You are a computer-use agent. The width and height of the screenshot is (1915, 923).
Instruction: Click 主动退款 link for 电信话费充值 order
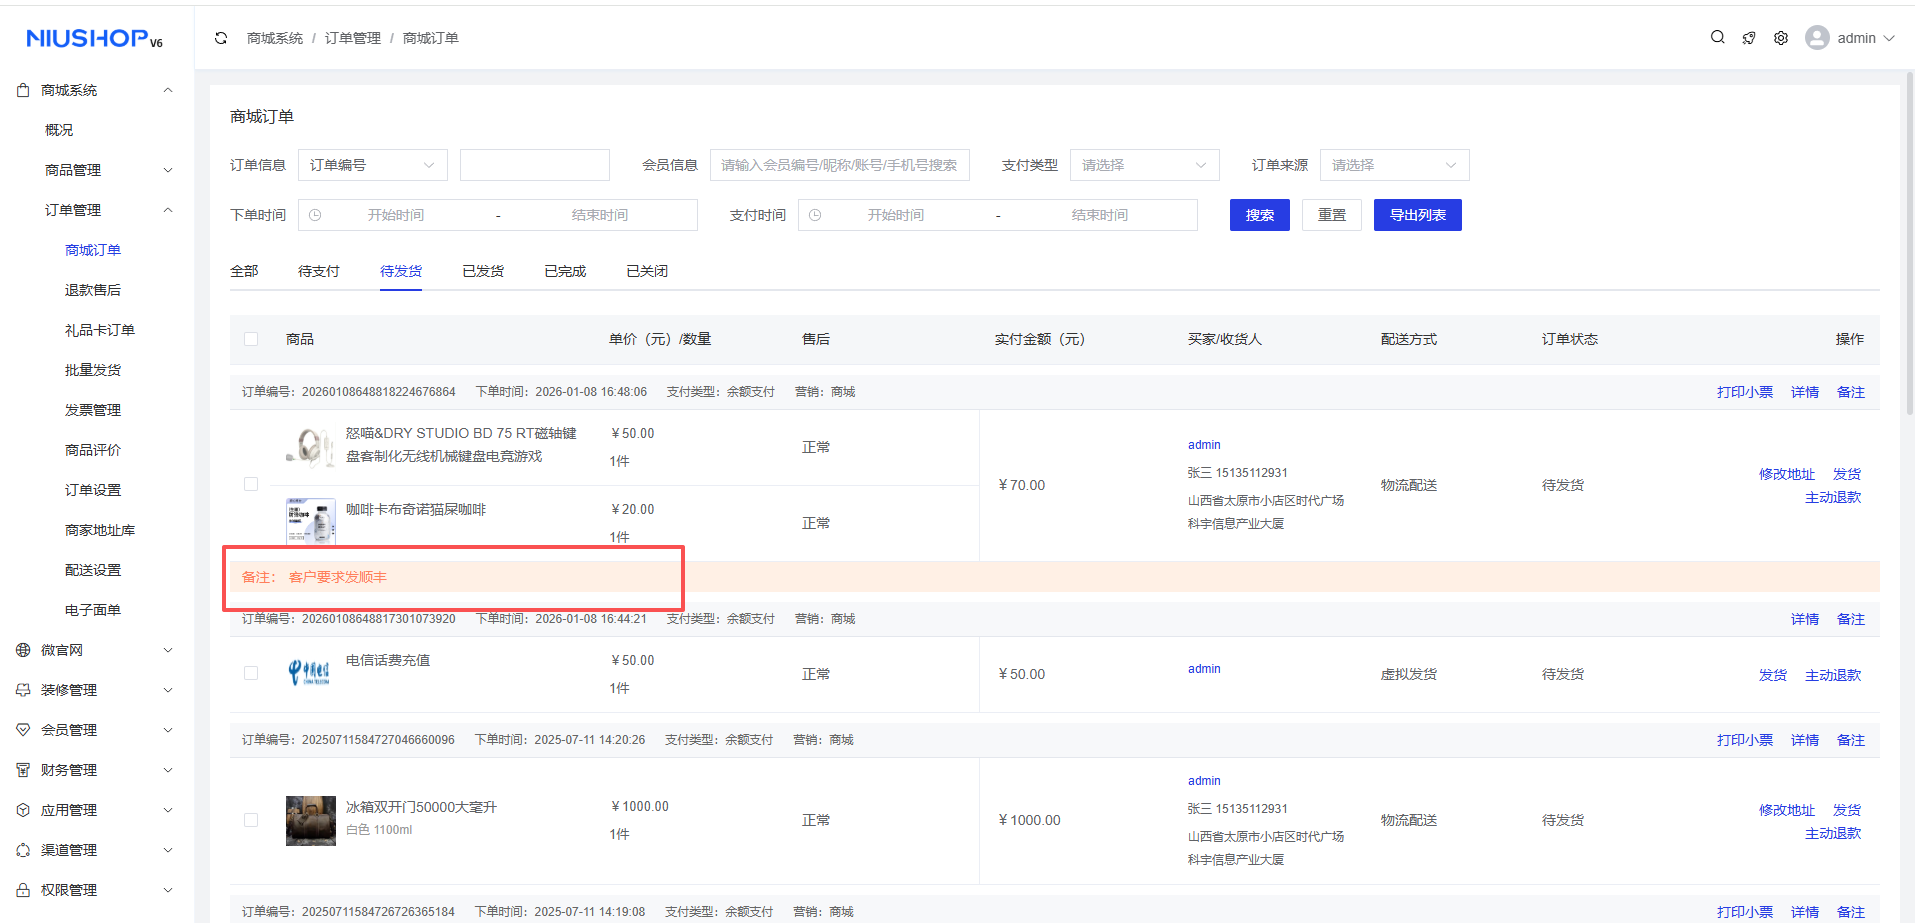pos(1832,675)
